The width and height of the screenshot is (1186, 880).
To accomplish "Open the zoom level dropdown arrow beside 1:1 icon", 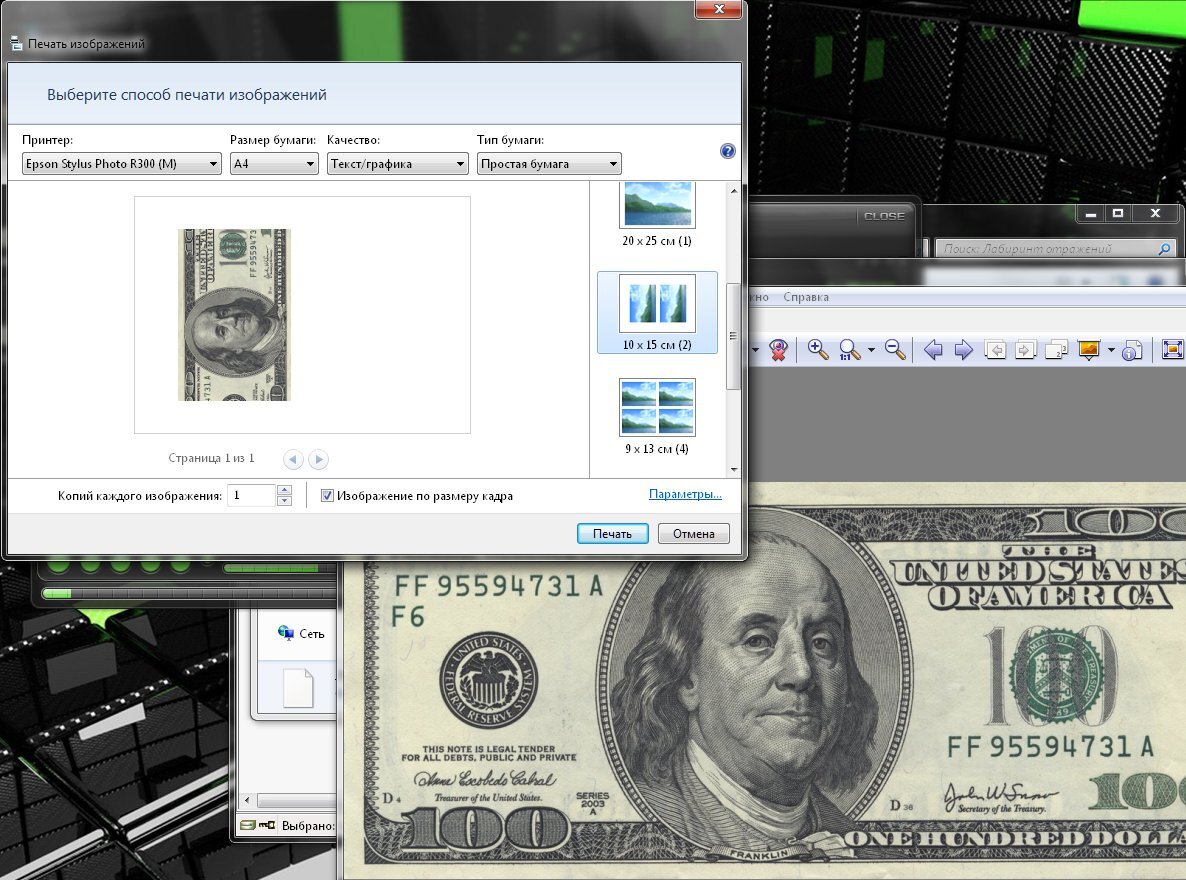I will [x=871, y=350].
